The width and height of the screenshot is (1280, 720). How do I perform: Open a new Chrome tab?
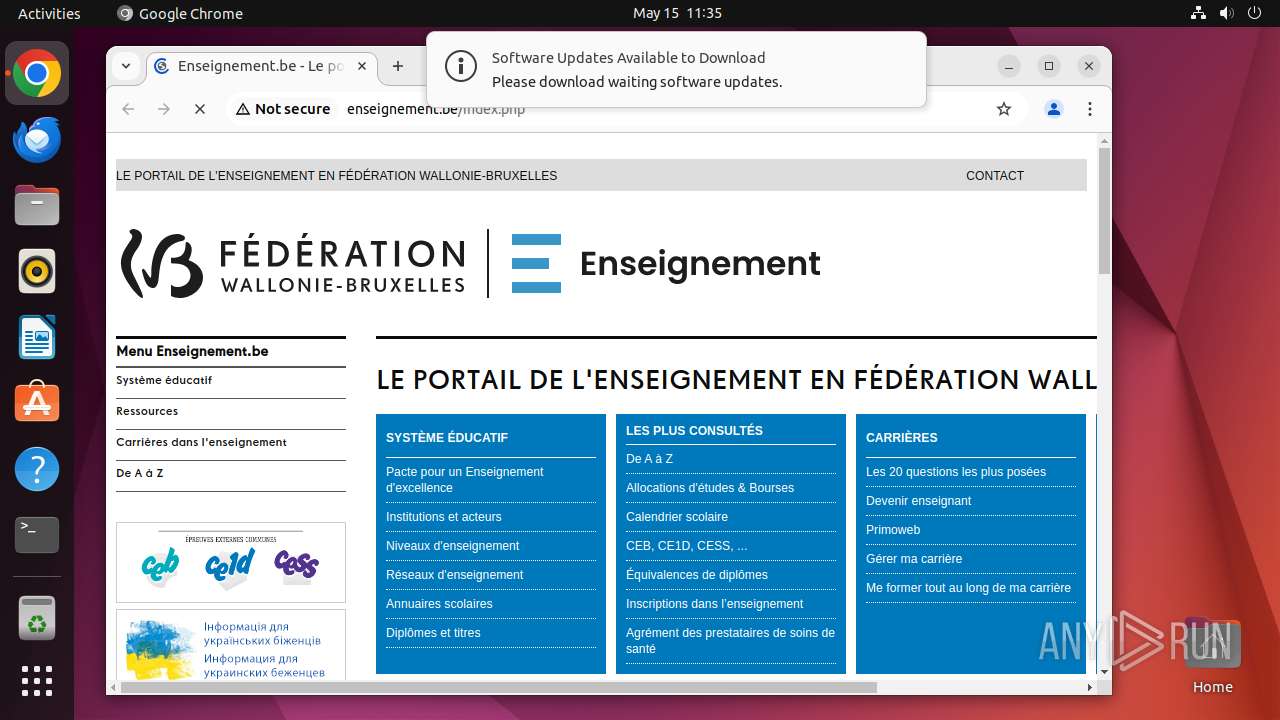click(398, 66)
